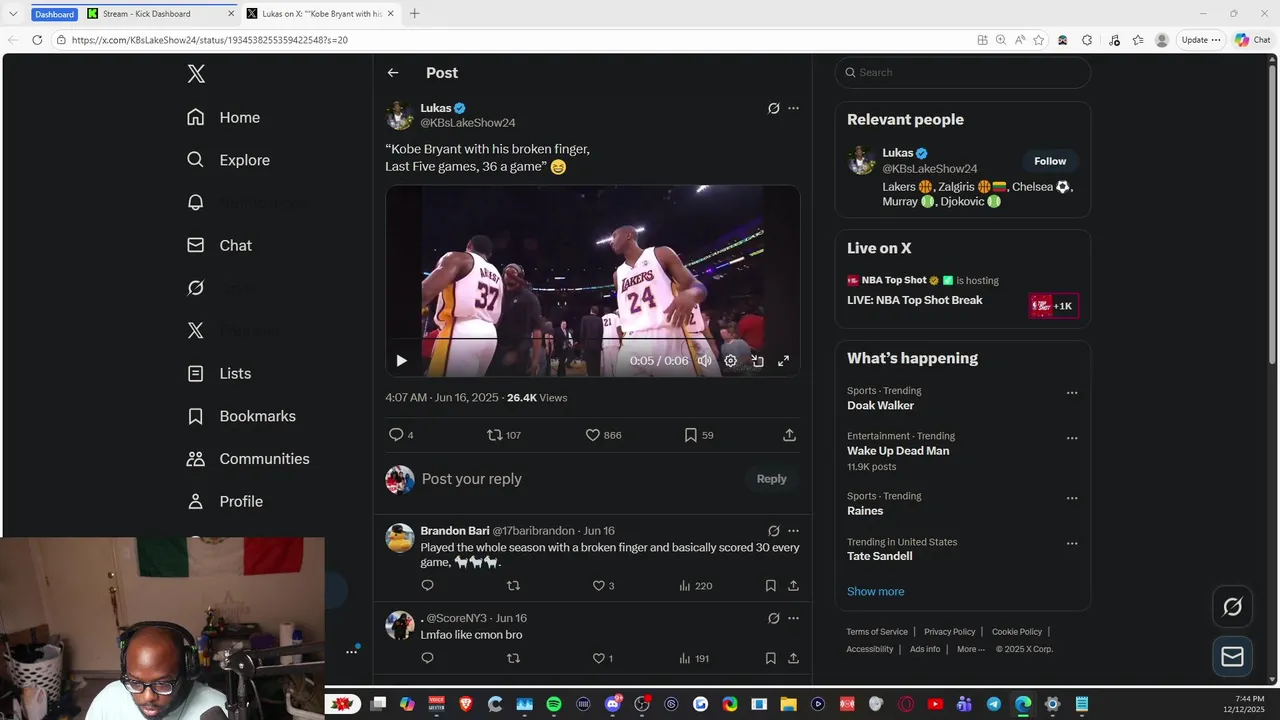Viewport: 1280px width, 720px height.
Task: Click Show more under What's happening
Action: [875, 591]
